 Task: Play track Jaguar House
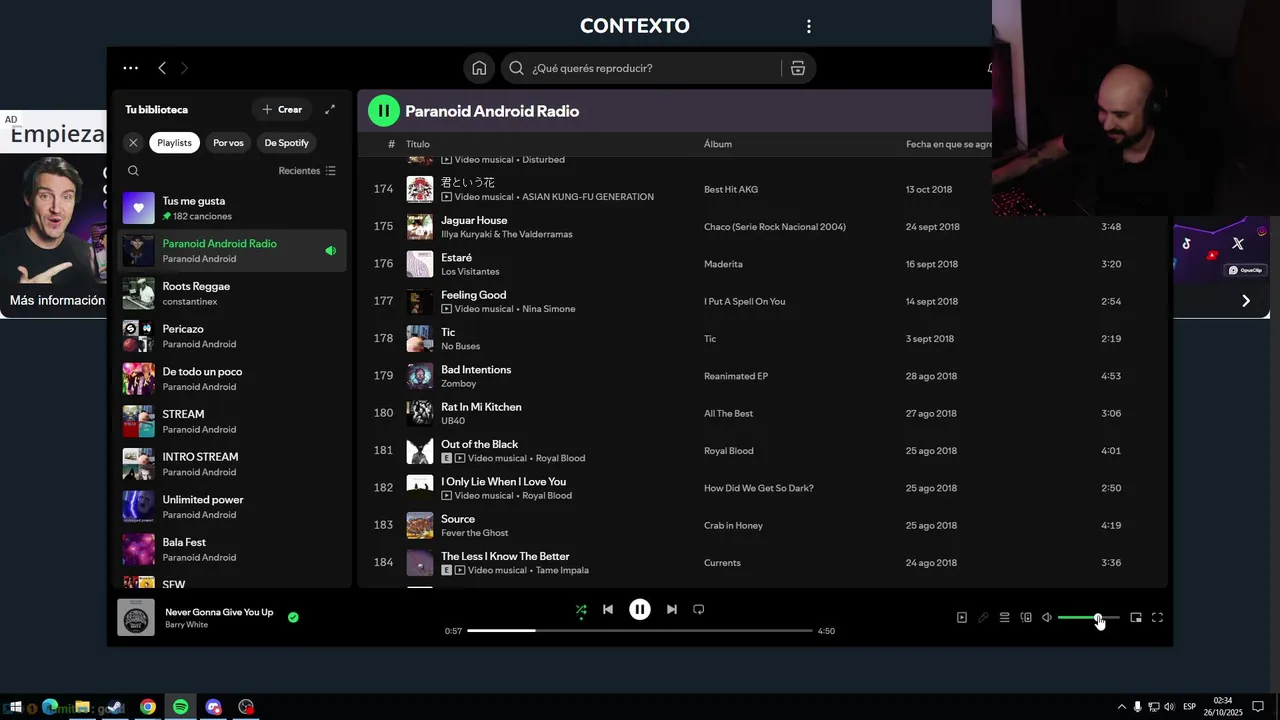474,220
